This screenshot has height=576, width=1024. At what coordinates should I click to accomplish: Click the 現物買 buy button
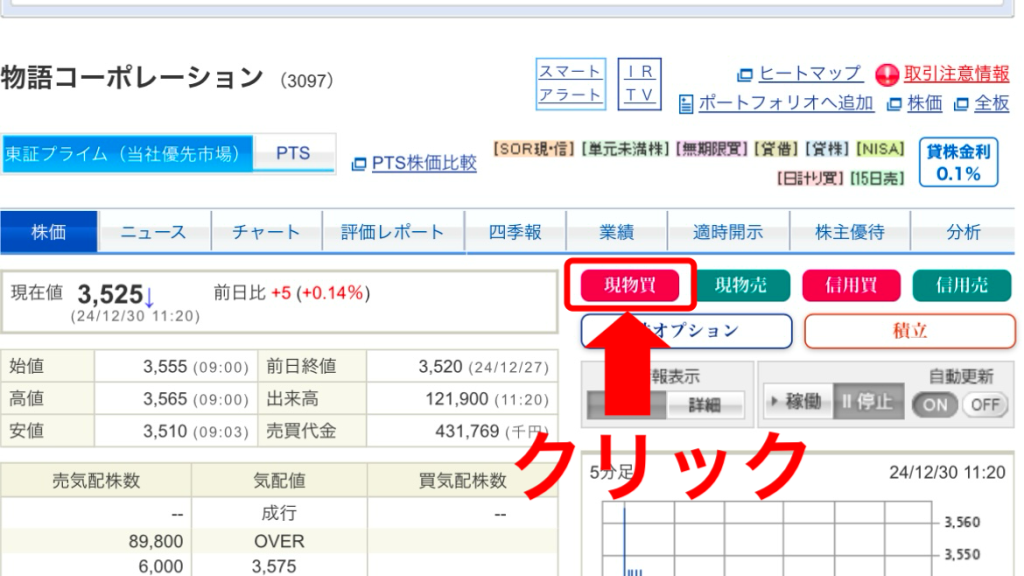pyautogui.click(x=630, y=286)
